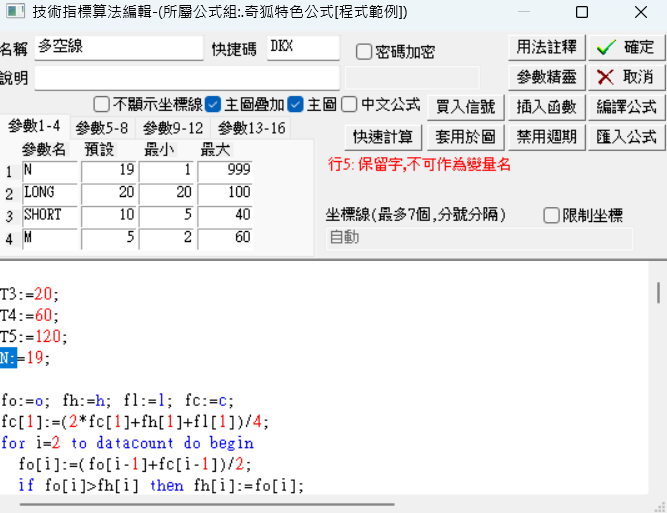Image resolution: width=667 pixels, height=513 pixels.
Task: Click the 取消 cancel button
Action: coord(627,77)
